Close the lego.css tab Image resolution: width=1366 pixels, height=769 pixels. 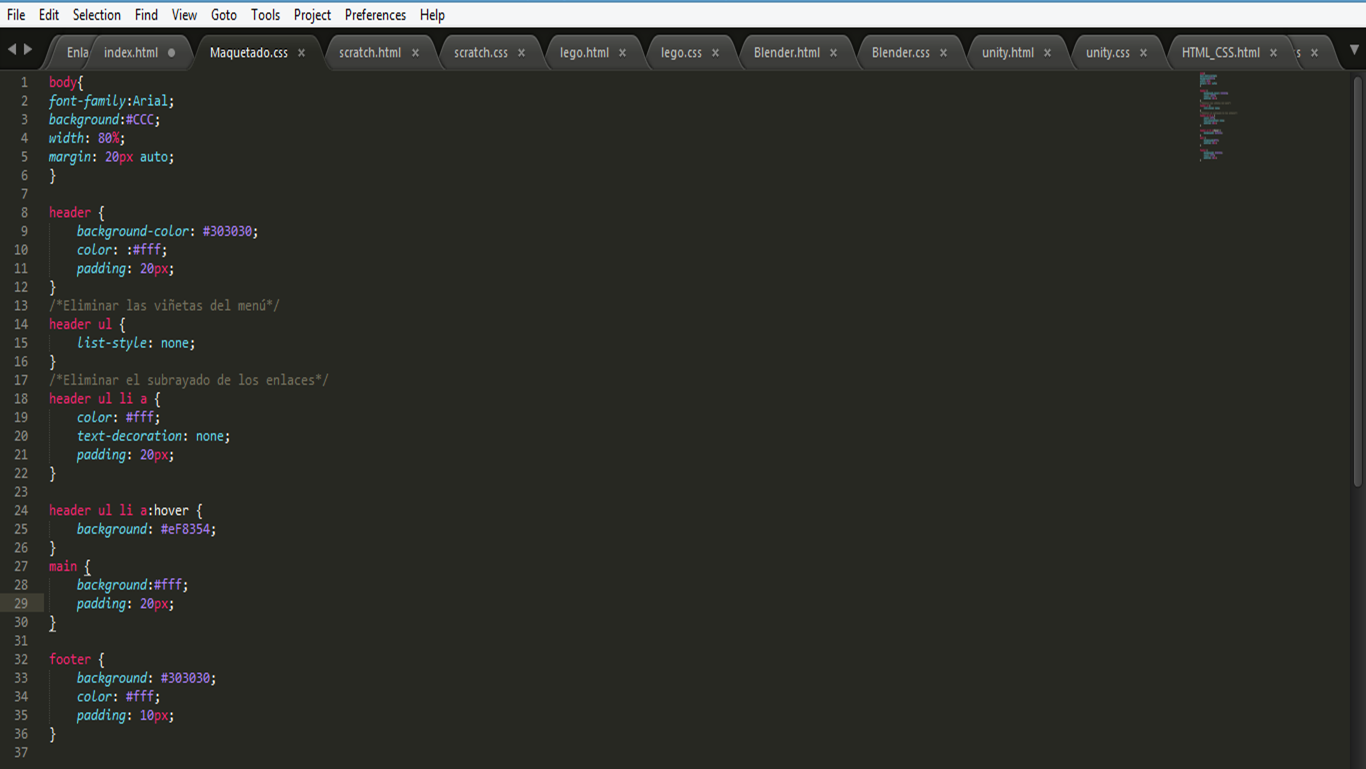coord(715,53)
